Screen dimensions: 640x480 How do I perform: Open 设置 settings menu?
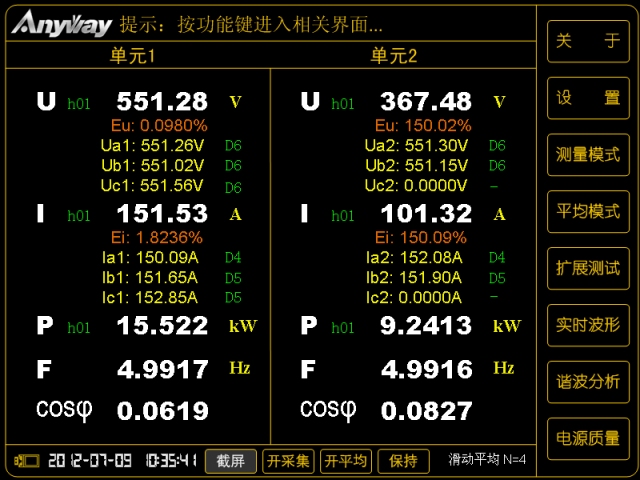588,98
